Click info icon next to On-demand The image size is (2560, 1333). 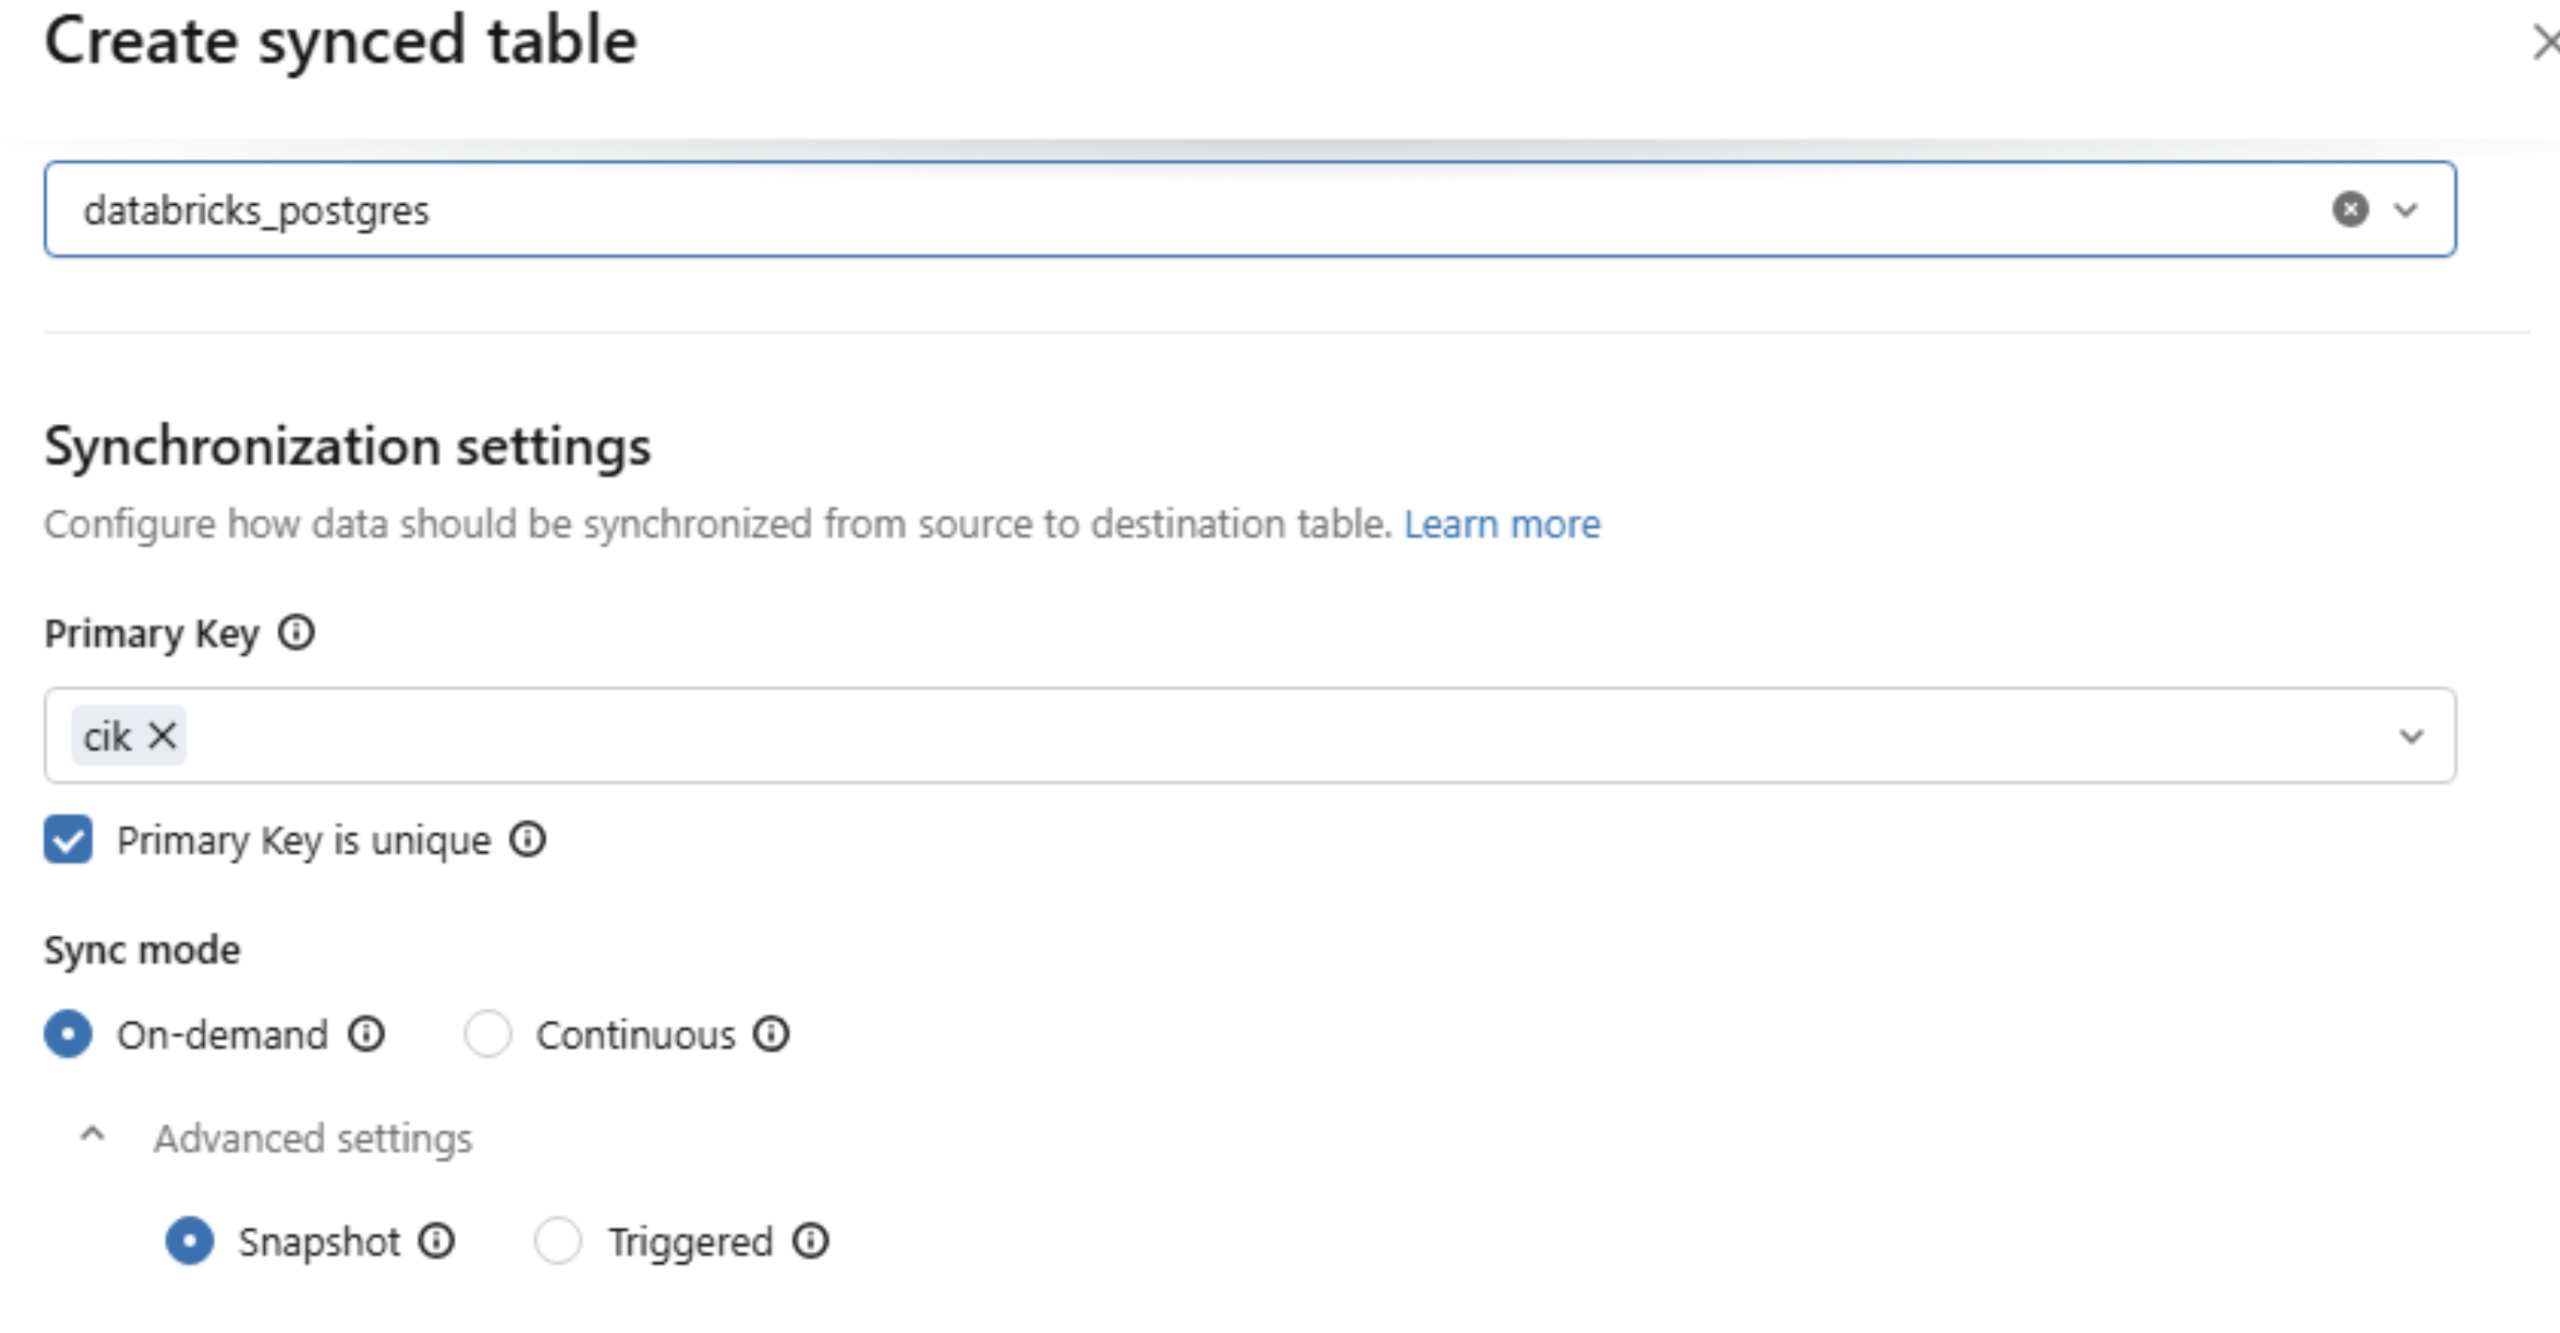click(x=366, y=1034)
